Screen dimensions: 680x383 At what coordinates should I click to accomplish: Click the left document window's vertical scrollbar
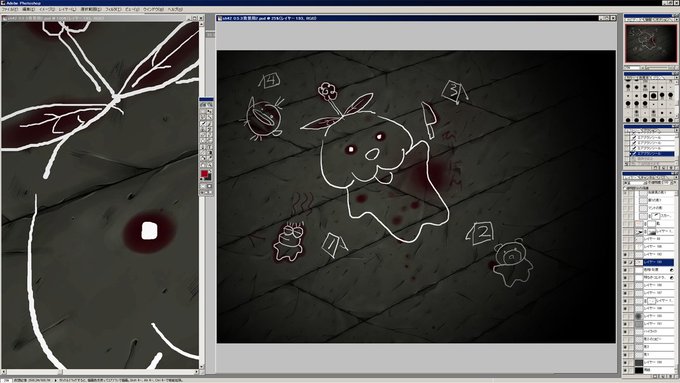201,195
